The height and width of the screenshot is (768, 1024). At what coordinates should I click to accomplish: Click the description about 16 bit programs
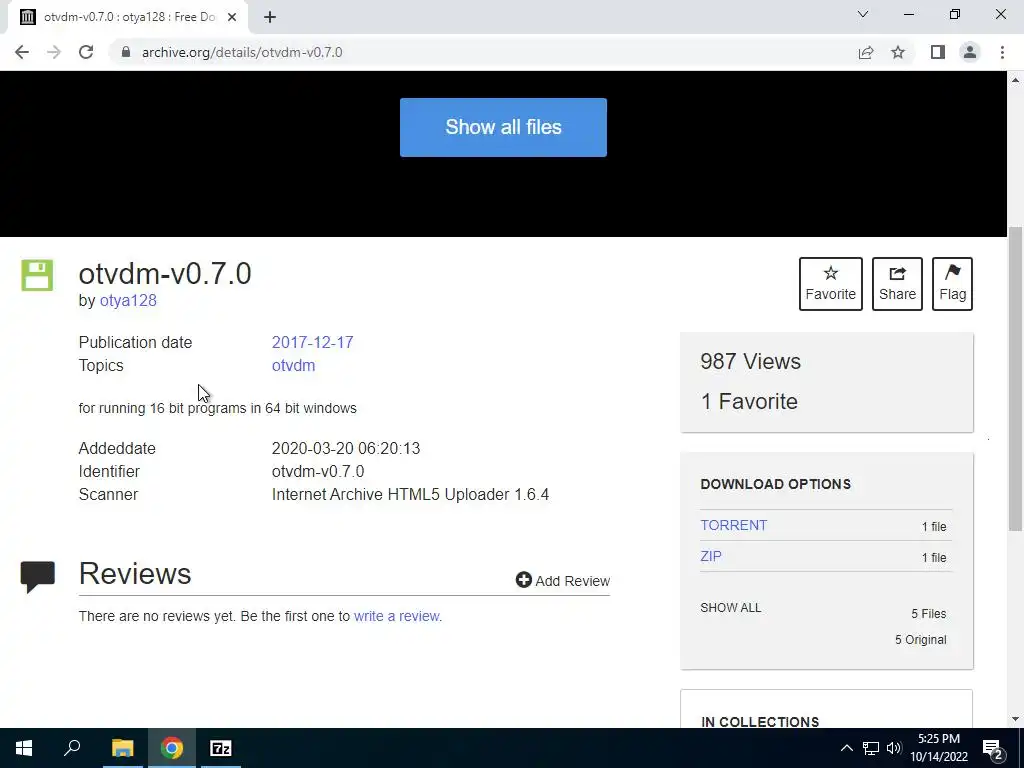point(217,408)
